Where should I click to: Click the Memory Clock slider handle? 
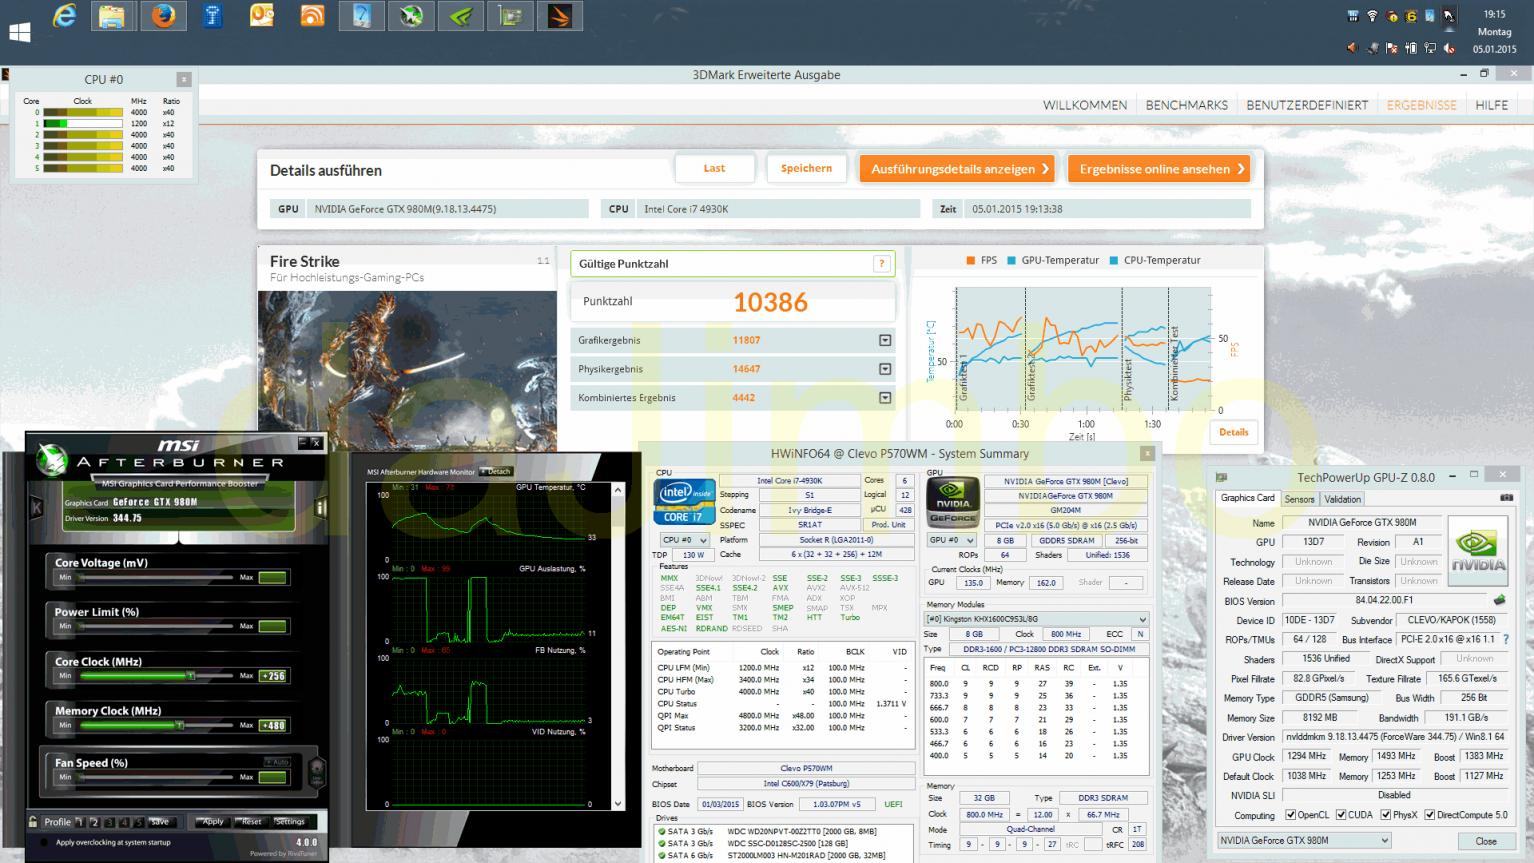[x=179, y=726]
